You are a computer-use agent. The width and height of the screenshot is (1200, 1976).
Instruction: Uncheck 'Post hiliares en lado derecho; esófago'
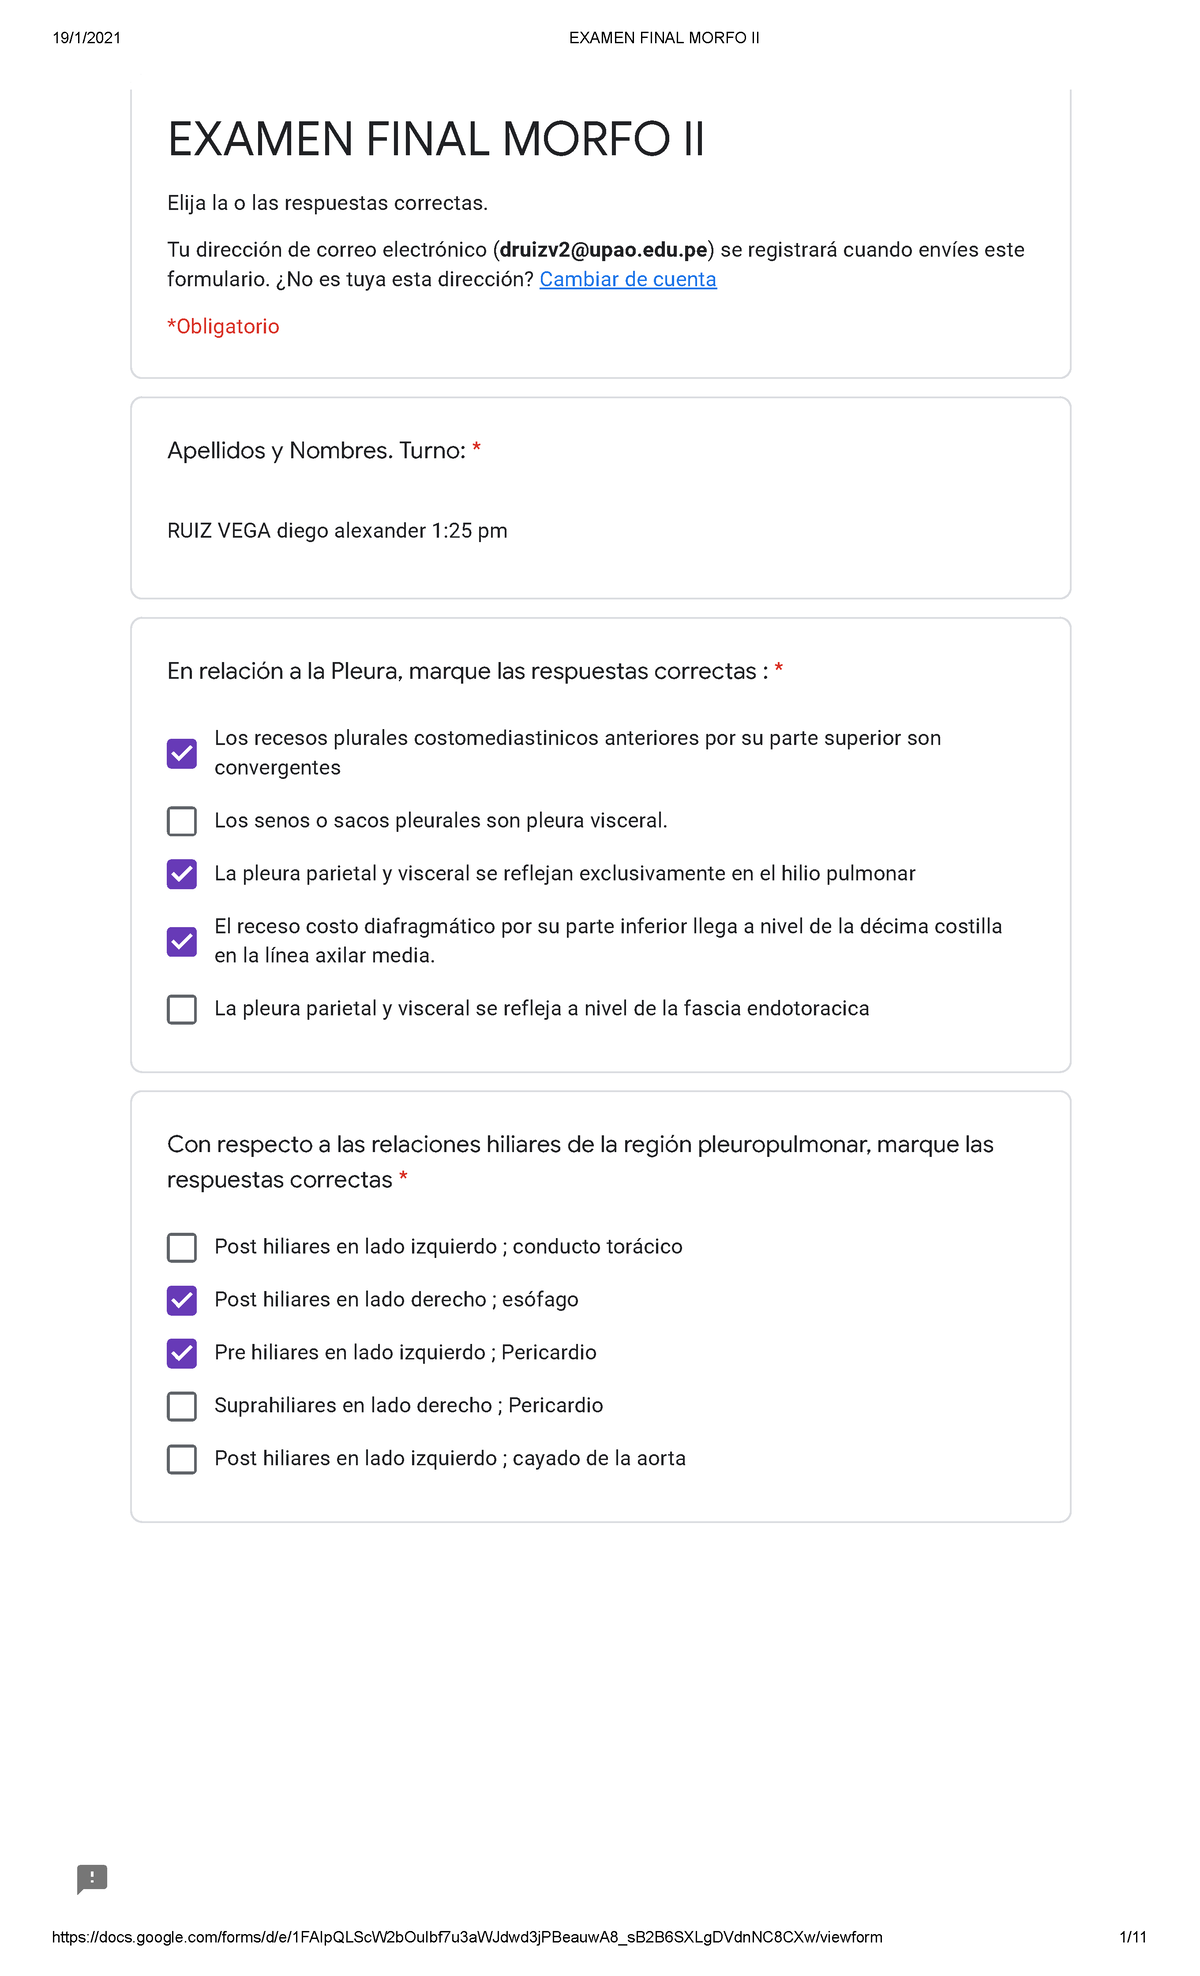(x=182, y=1300)
